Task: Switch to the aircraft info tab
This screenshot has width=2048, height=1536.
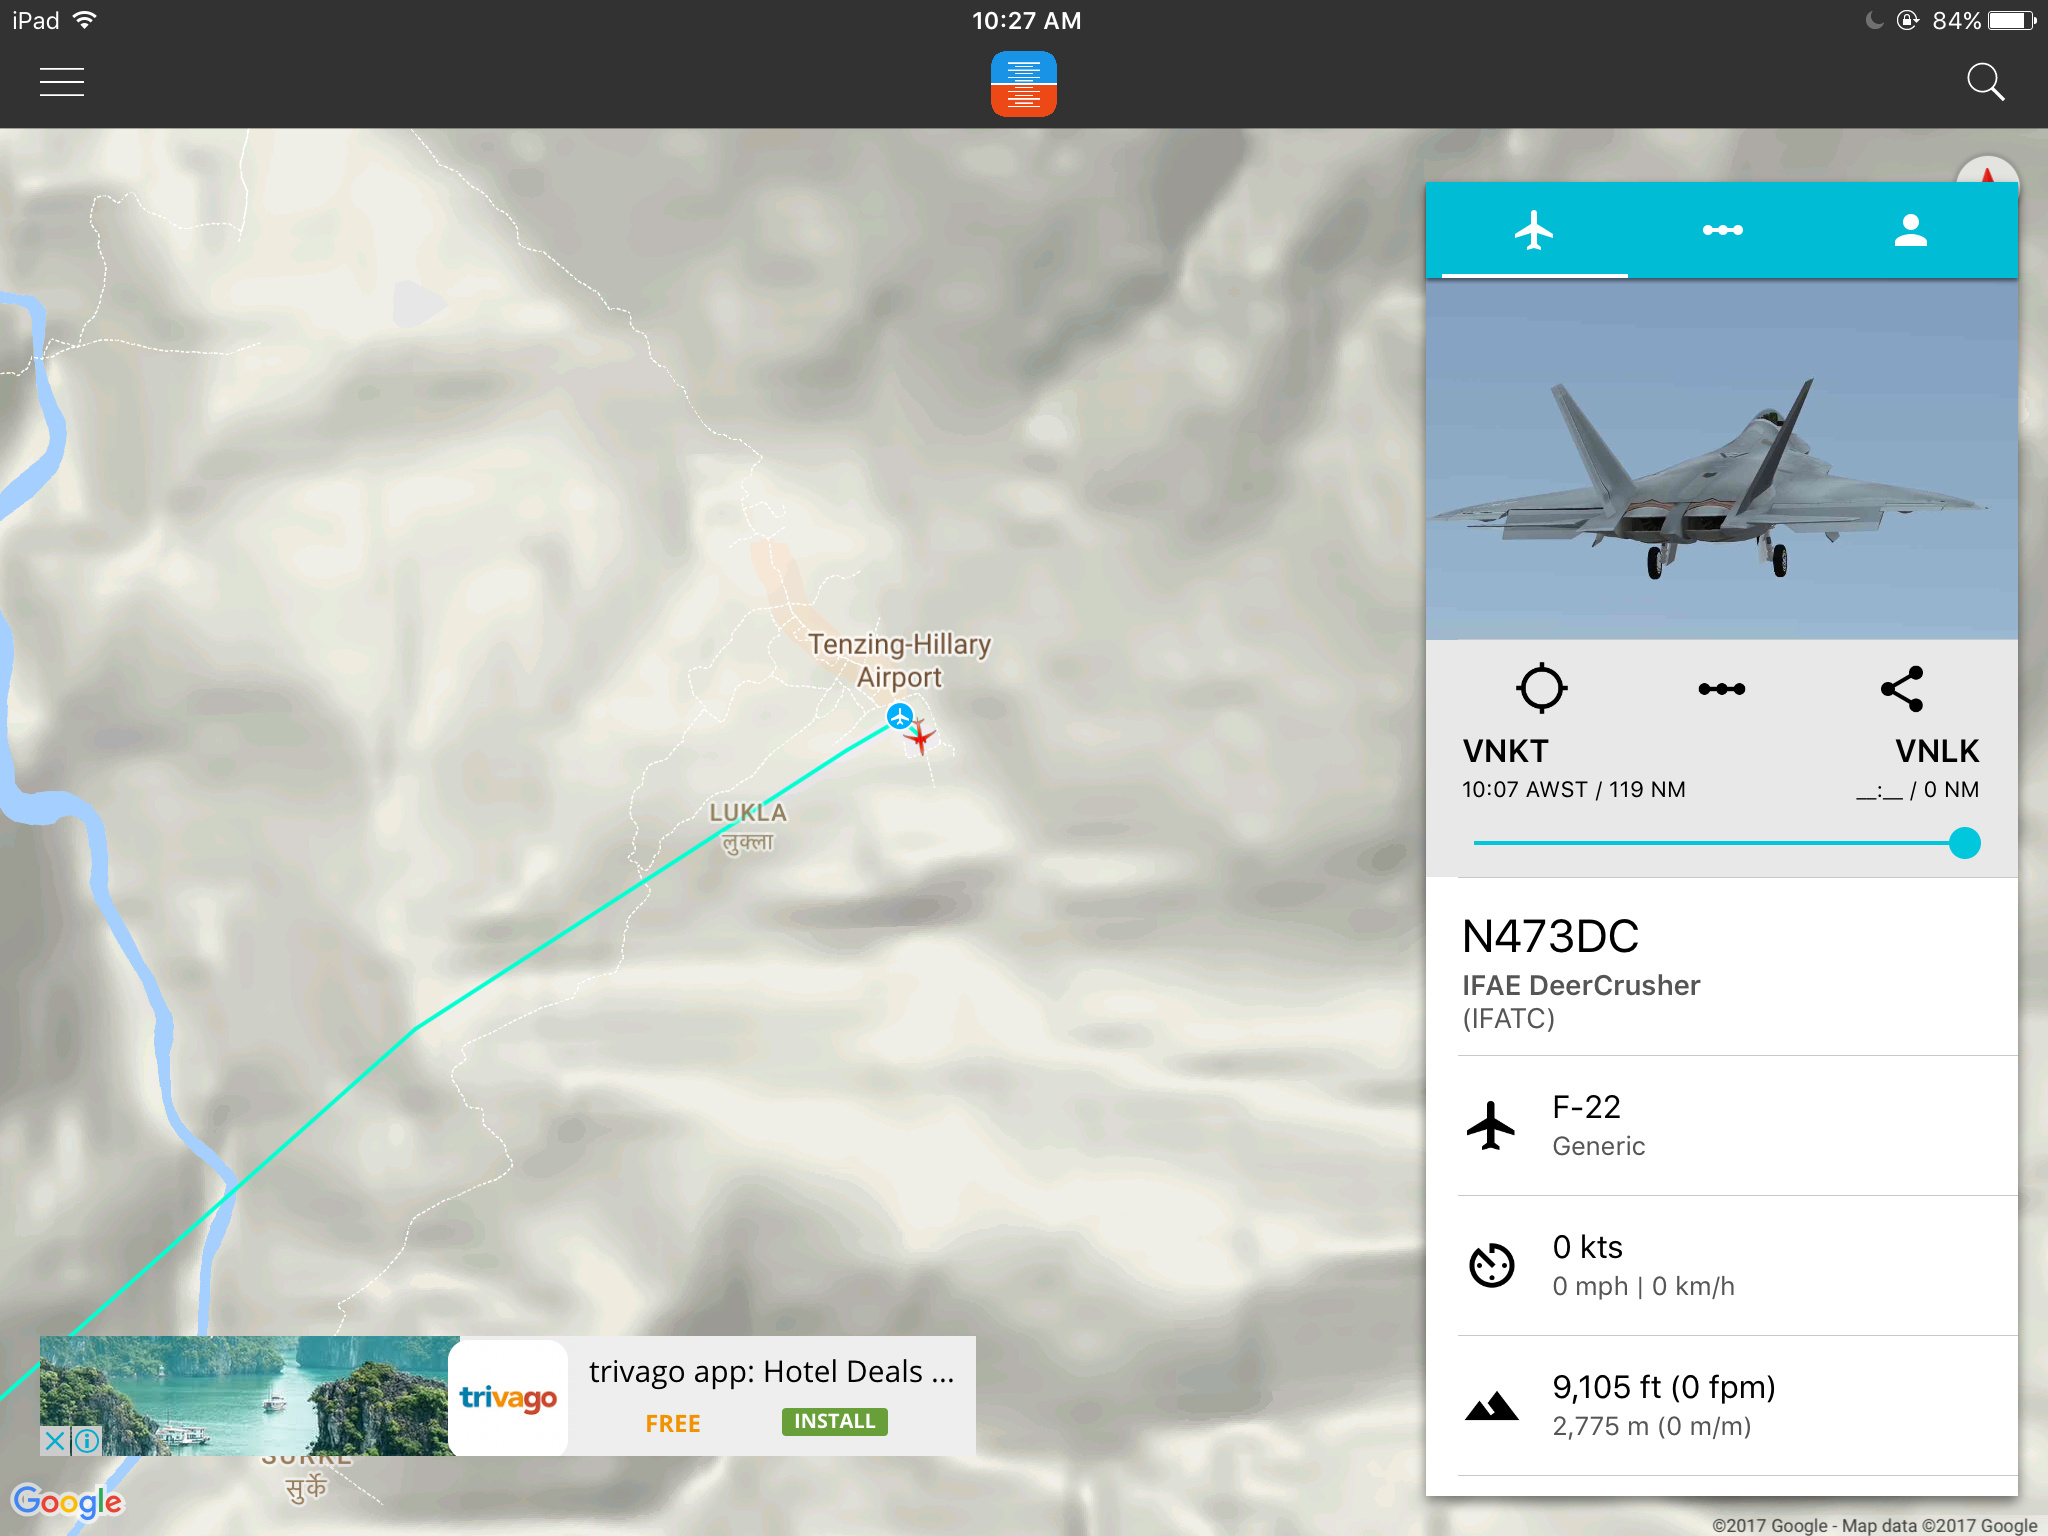Action: [x=1534, y=230]
